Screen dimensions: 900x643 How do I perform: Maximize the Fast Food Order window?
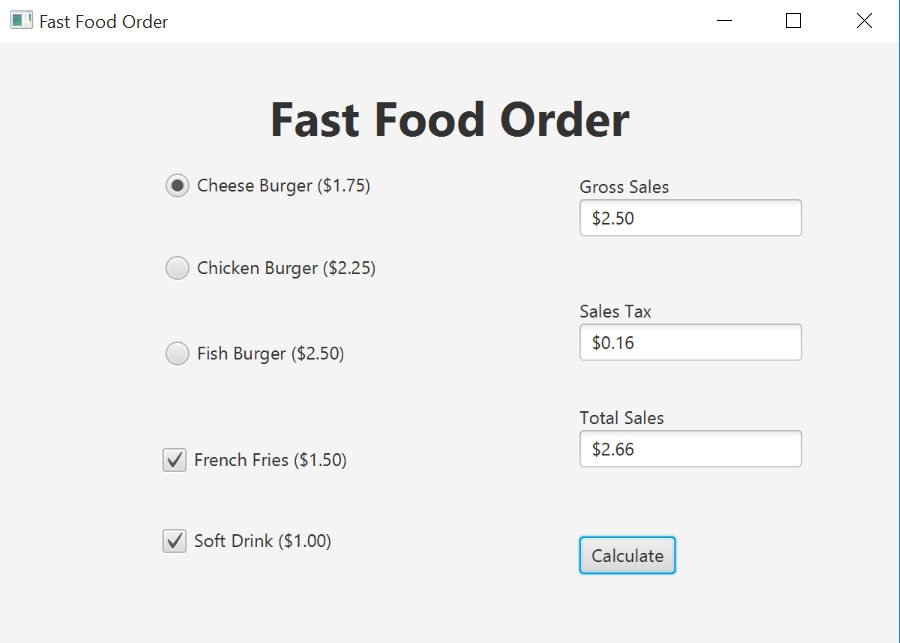tap(793, 21)
